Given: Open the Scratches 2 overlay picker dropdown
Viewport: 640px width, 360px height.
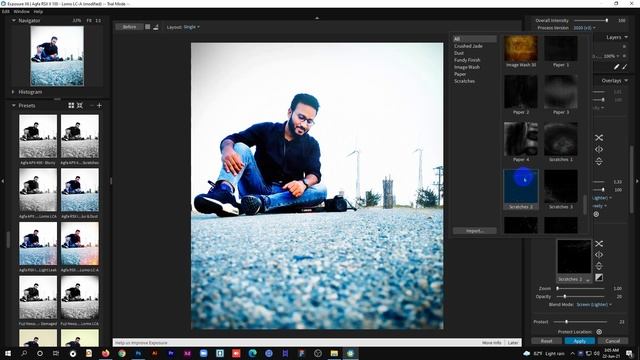Looking at the screenshot, I should [574, 279].
